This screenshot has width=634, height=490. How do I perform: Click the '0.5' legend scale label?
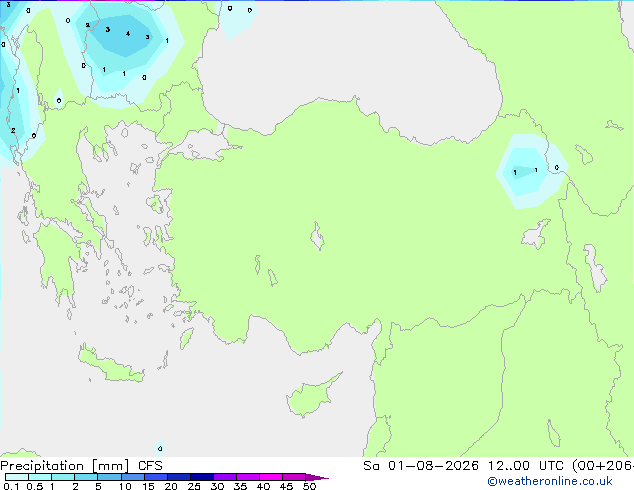click(x=35, y=486)
